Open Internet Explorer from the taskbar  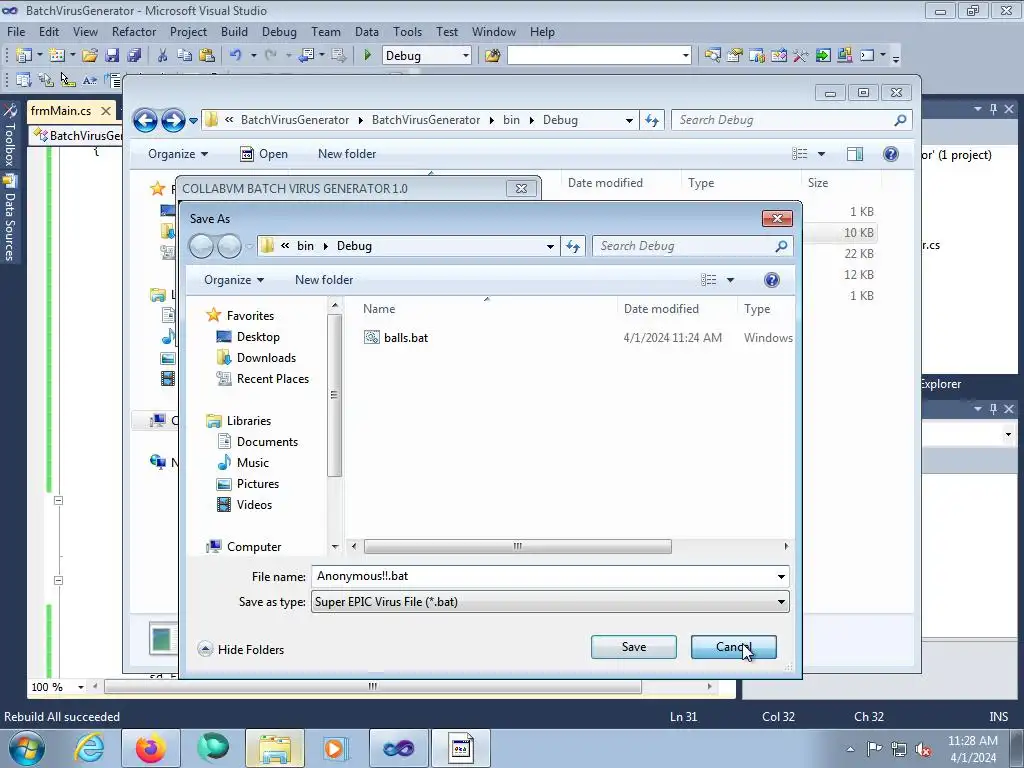pyautogui.click(x=88, y=748)
